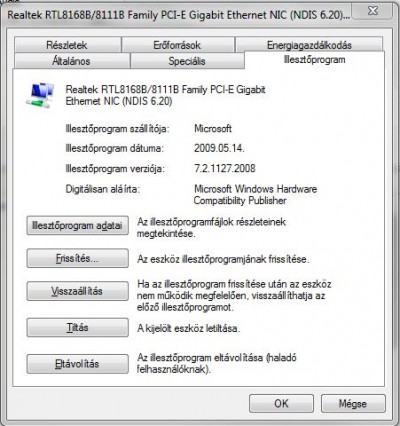400x426 pixels.
Task: Cancel with the Mégse button
Action: pos(353,403)
